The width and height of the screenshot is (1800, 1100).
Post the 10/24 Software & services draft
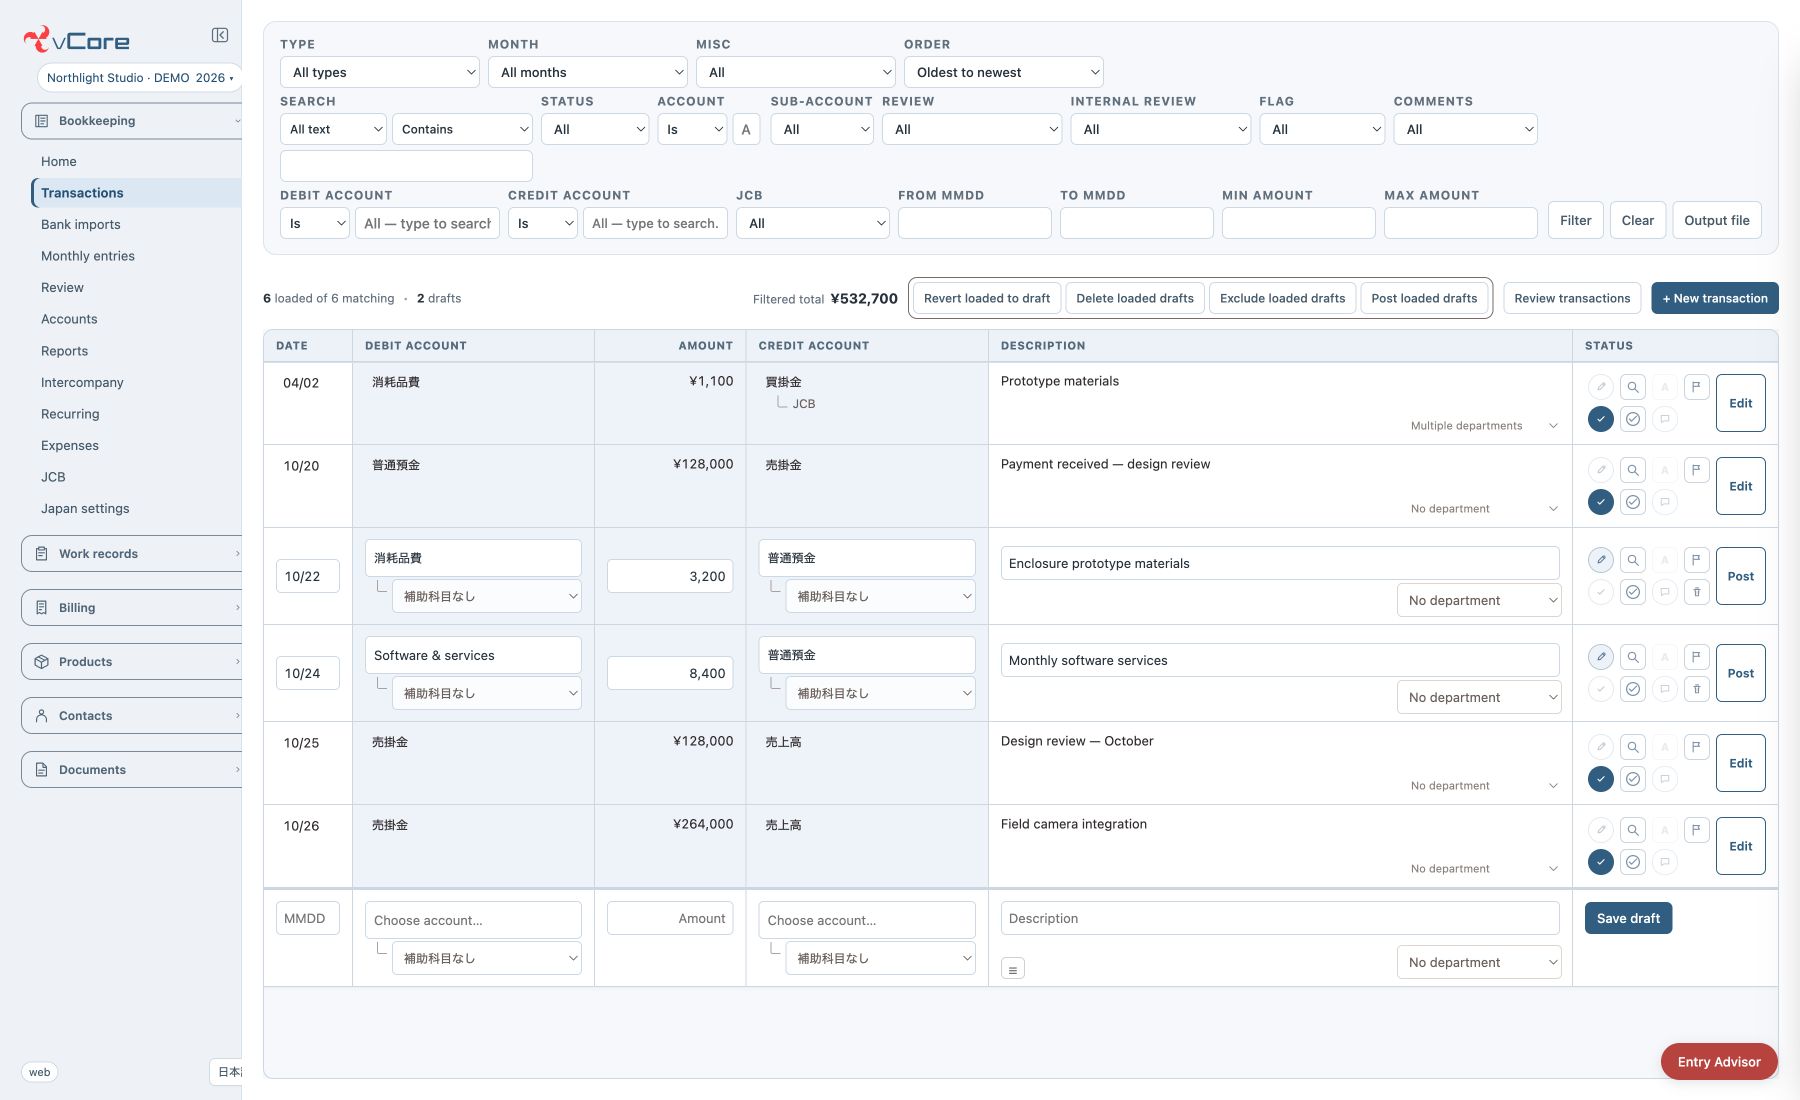pyautogui.click(x=1741, y=673)
